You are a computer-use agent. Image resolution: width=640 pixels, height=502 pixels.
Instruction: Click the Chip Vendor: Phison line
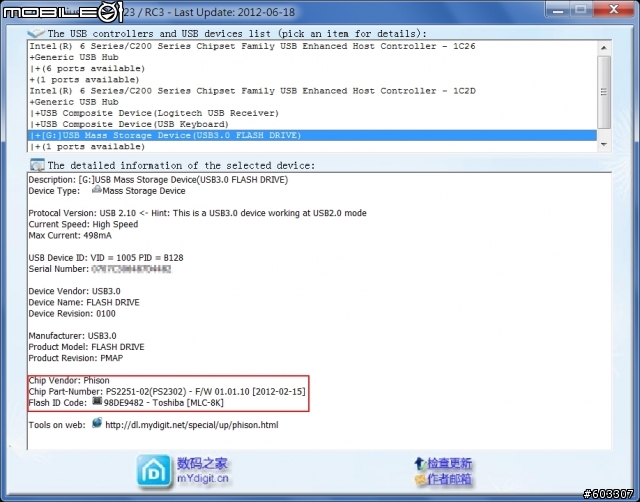click(69, 380)
